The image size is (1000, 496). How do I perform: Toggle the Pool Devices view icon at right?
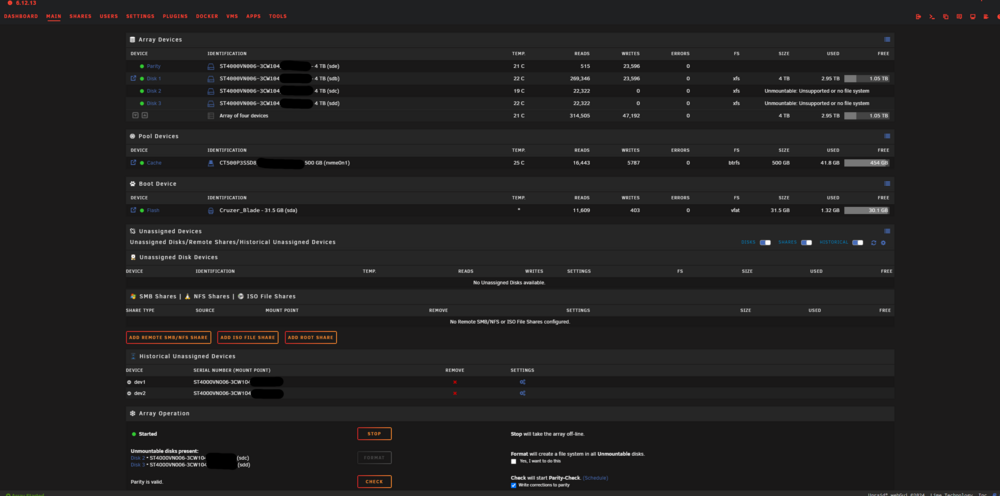(886, 136)
